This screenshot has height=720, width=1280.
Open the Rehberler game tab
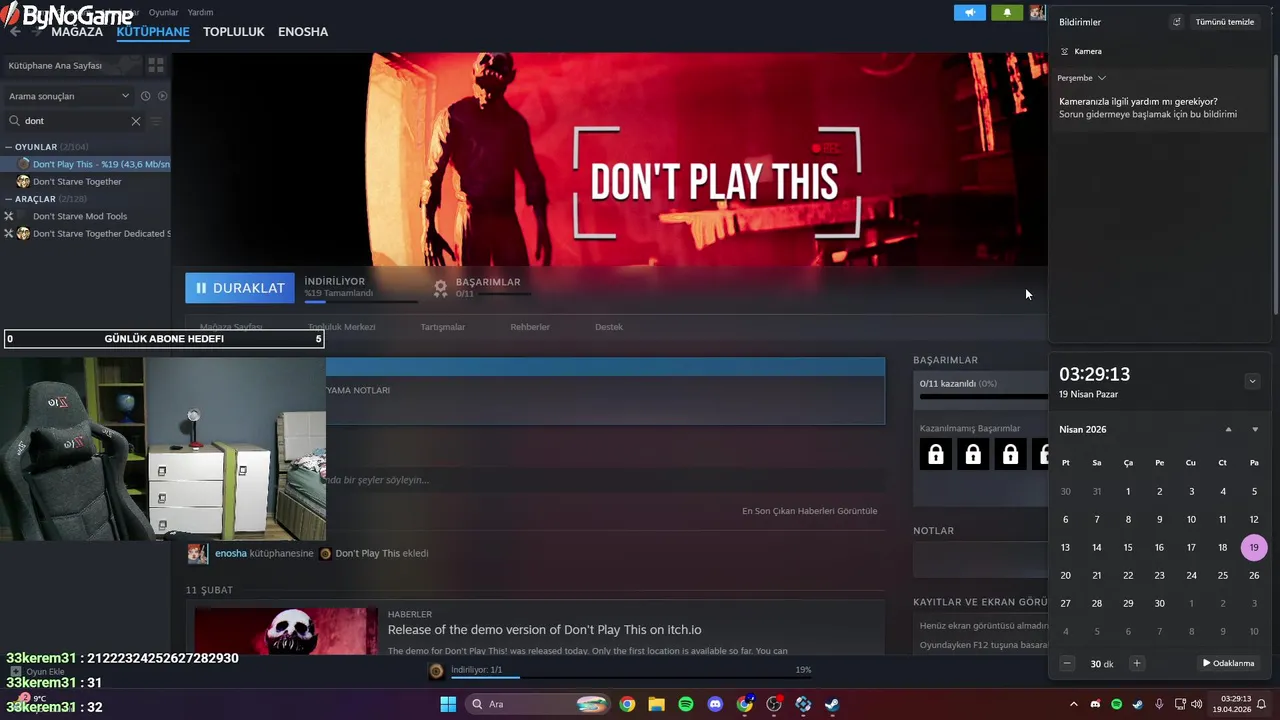point(530,327)
